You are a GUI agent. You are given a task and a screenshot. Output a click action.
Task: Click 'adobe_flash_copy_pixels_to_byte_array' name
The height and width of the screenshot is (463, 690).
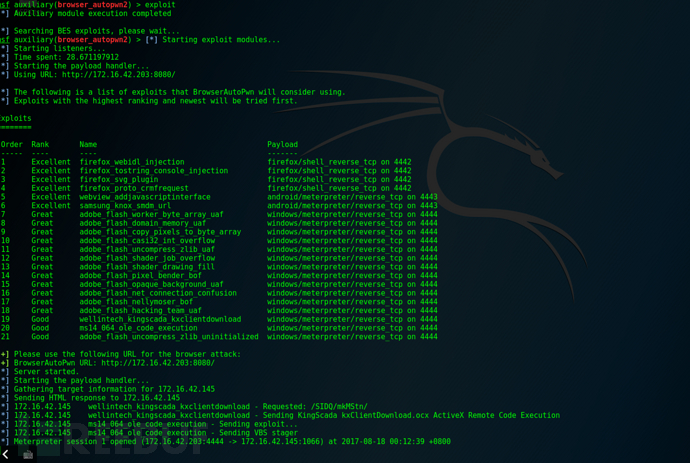(160, 232)
